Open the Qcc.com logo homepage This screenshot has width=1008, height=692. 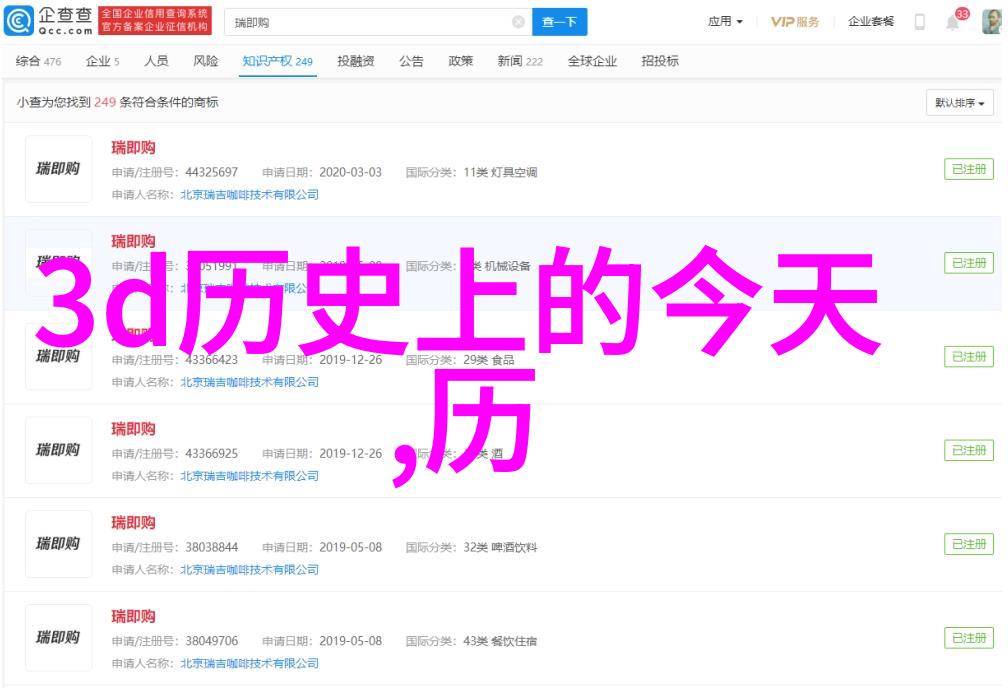tap(48, 21)
